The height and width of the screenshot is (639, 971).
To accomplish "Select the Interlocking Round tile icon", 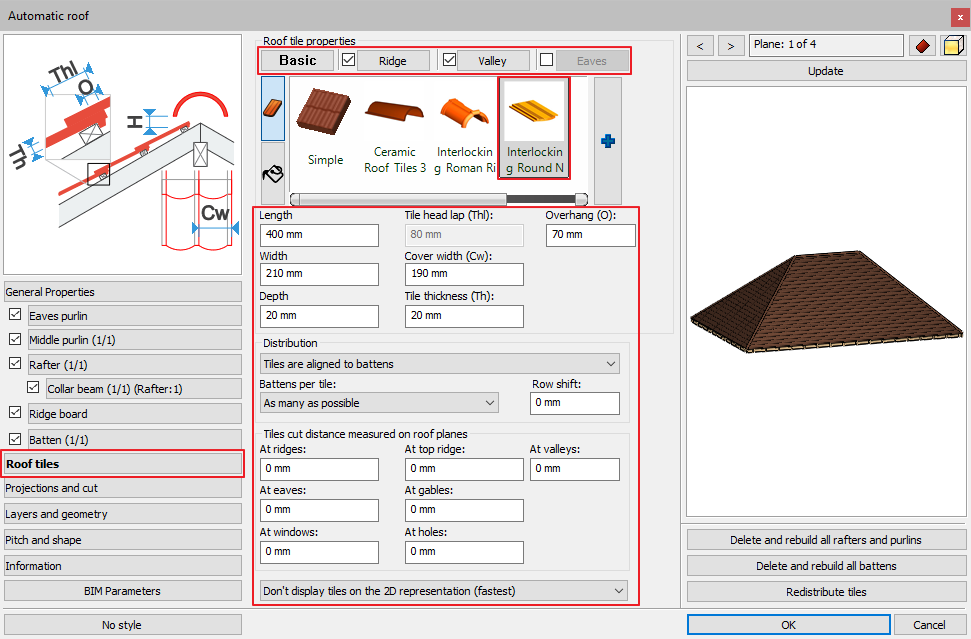I will [x=534, y=128].
